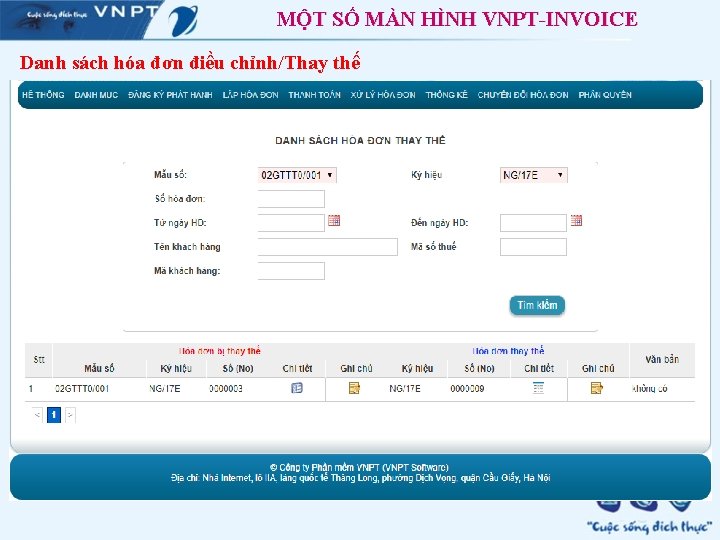This screenshot has height=540, width=720.
Task: Click the Mẫu số column header
Action: 99,368
